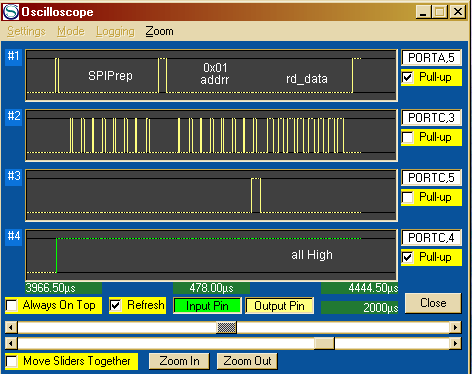Minimize the Oscilloscope window
This screenshot has width=472, height=374.
[x=423, y=12]
